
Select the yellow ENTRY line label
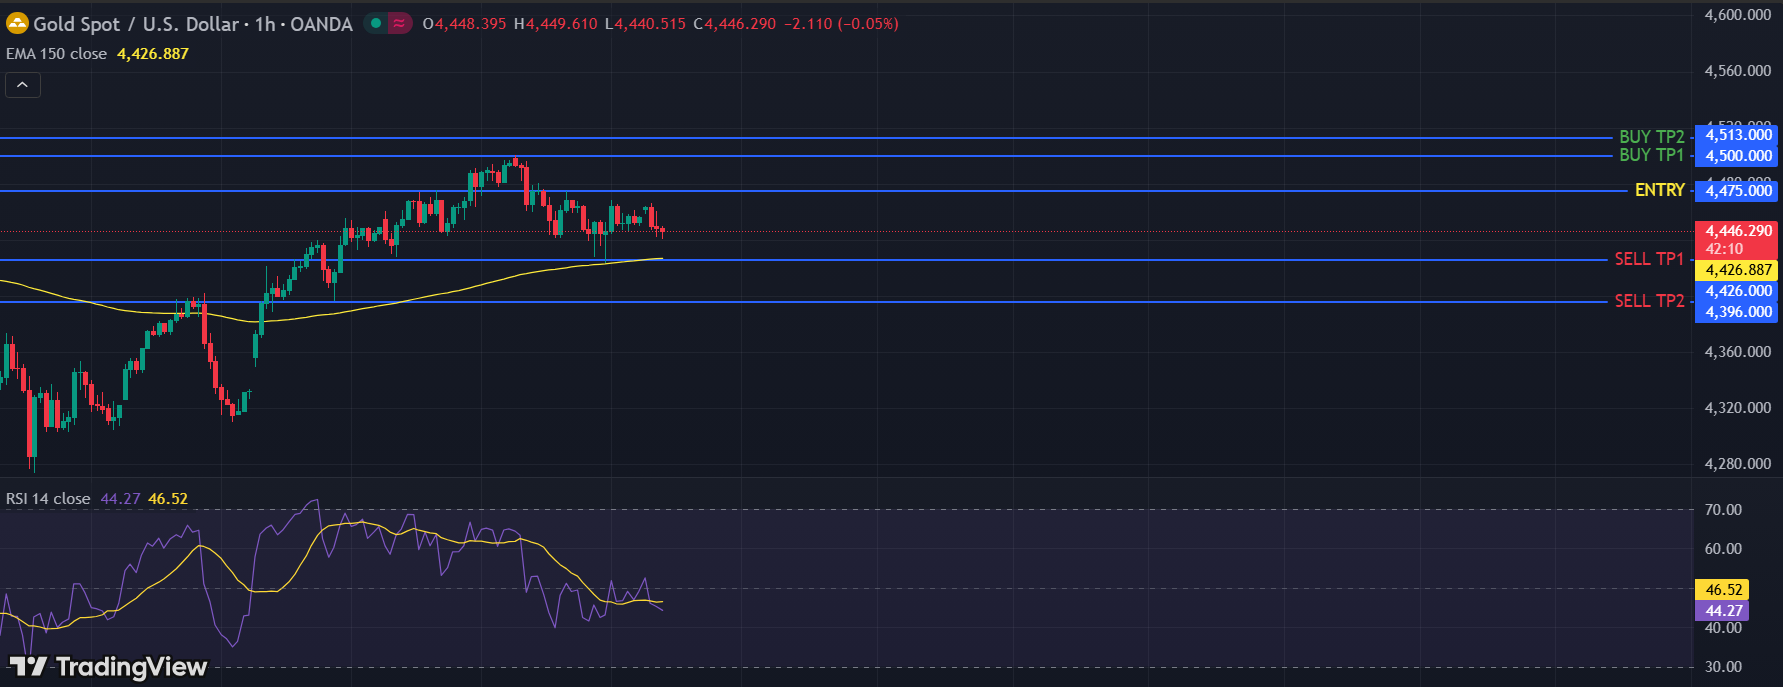[1659, 190]
